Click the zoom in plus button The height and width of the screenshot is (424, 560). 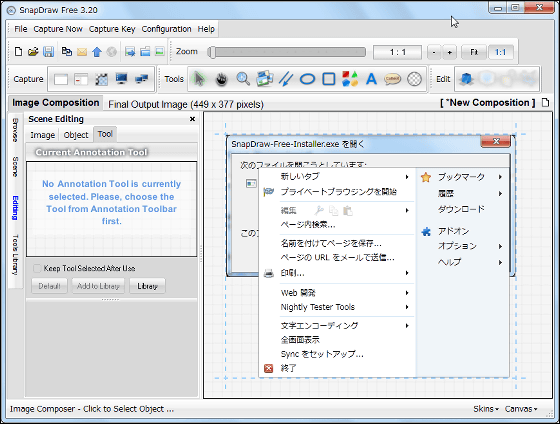(x=450, y=52)
